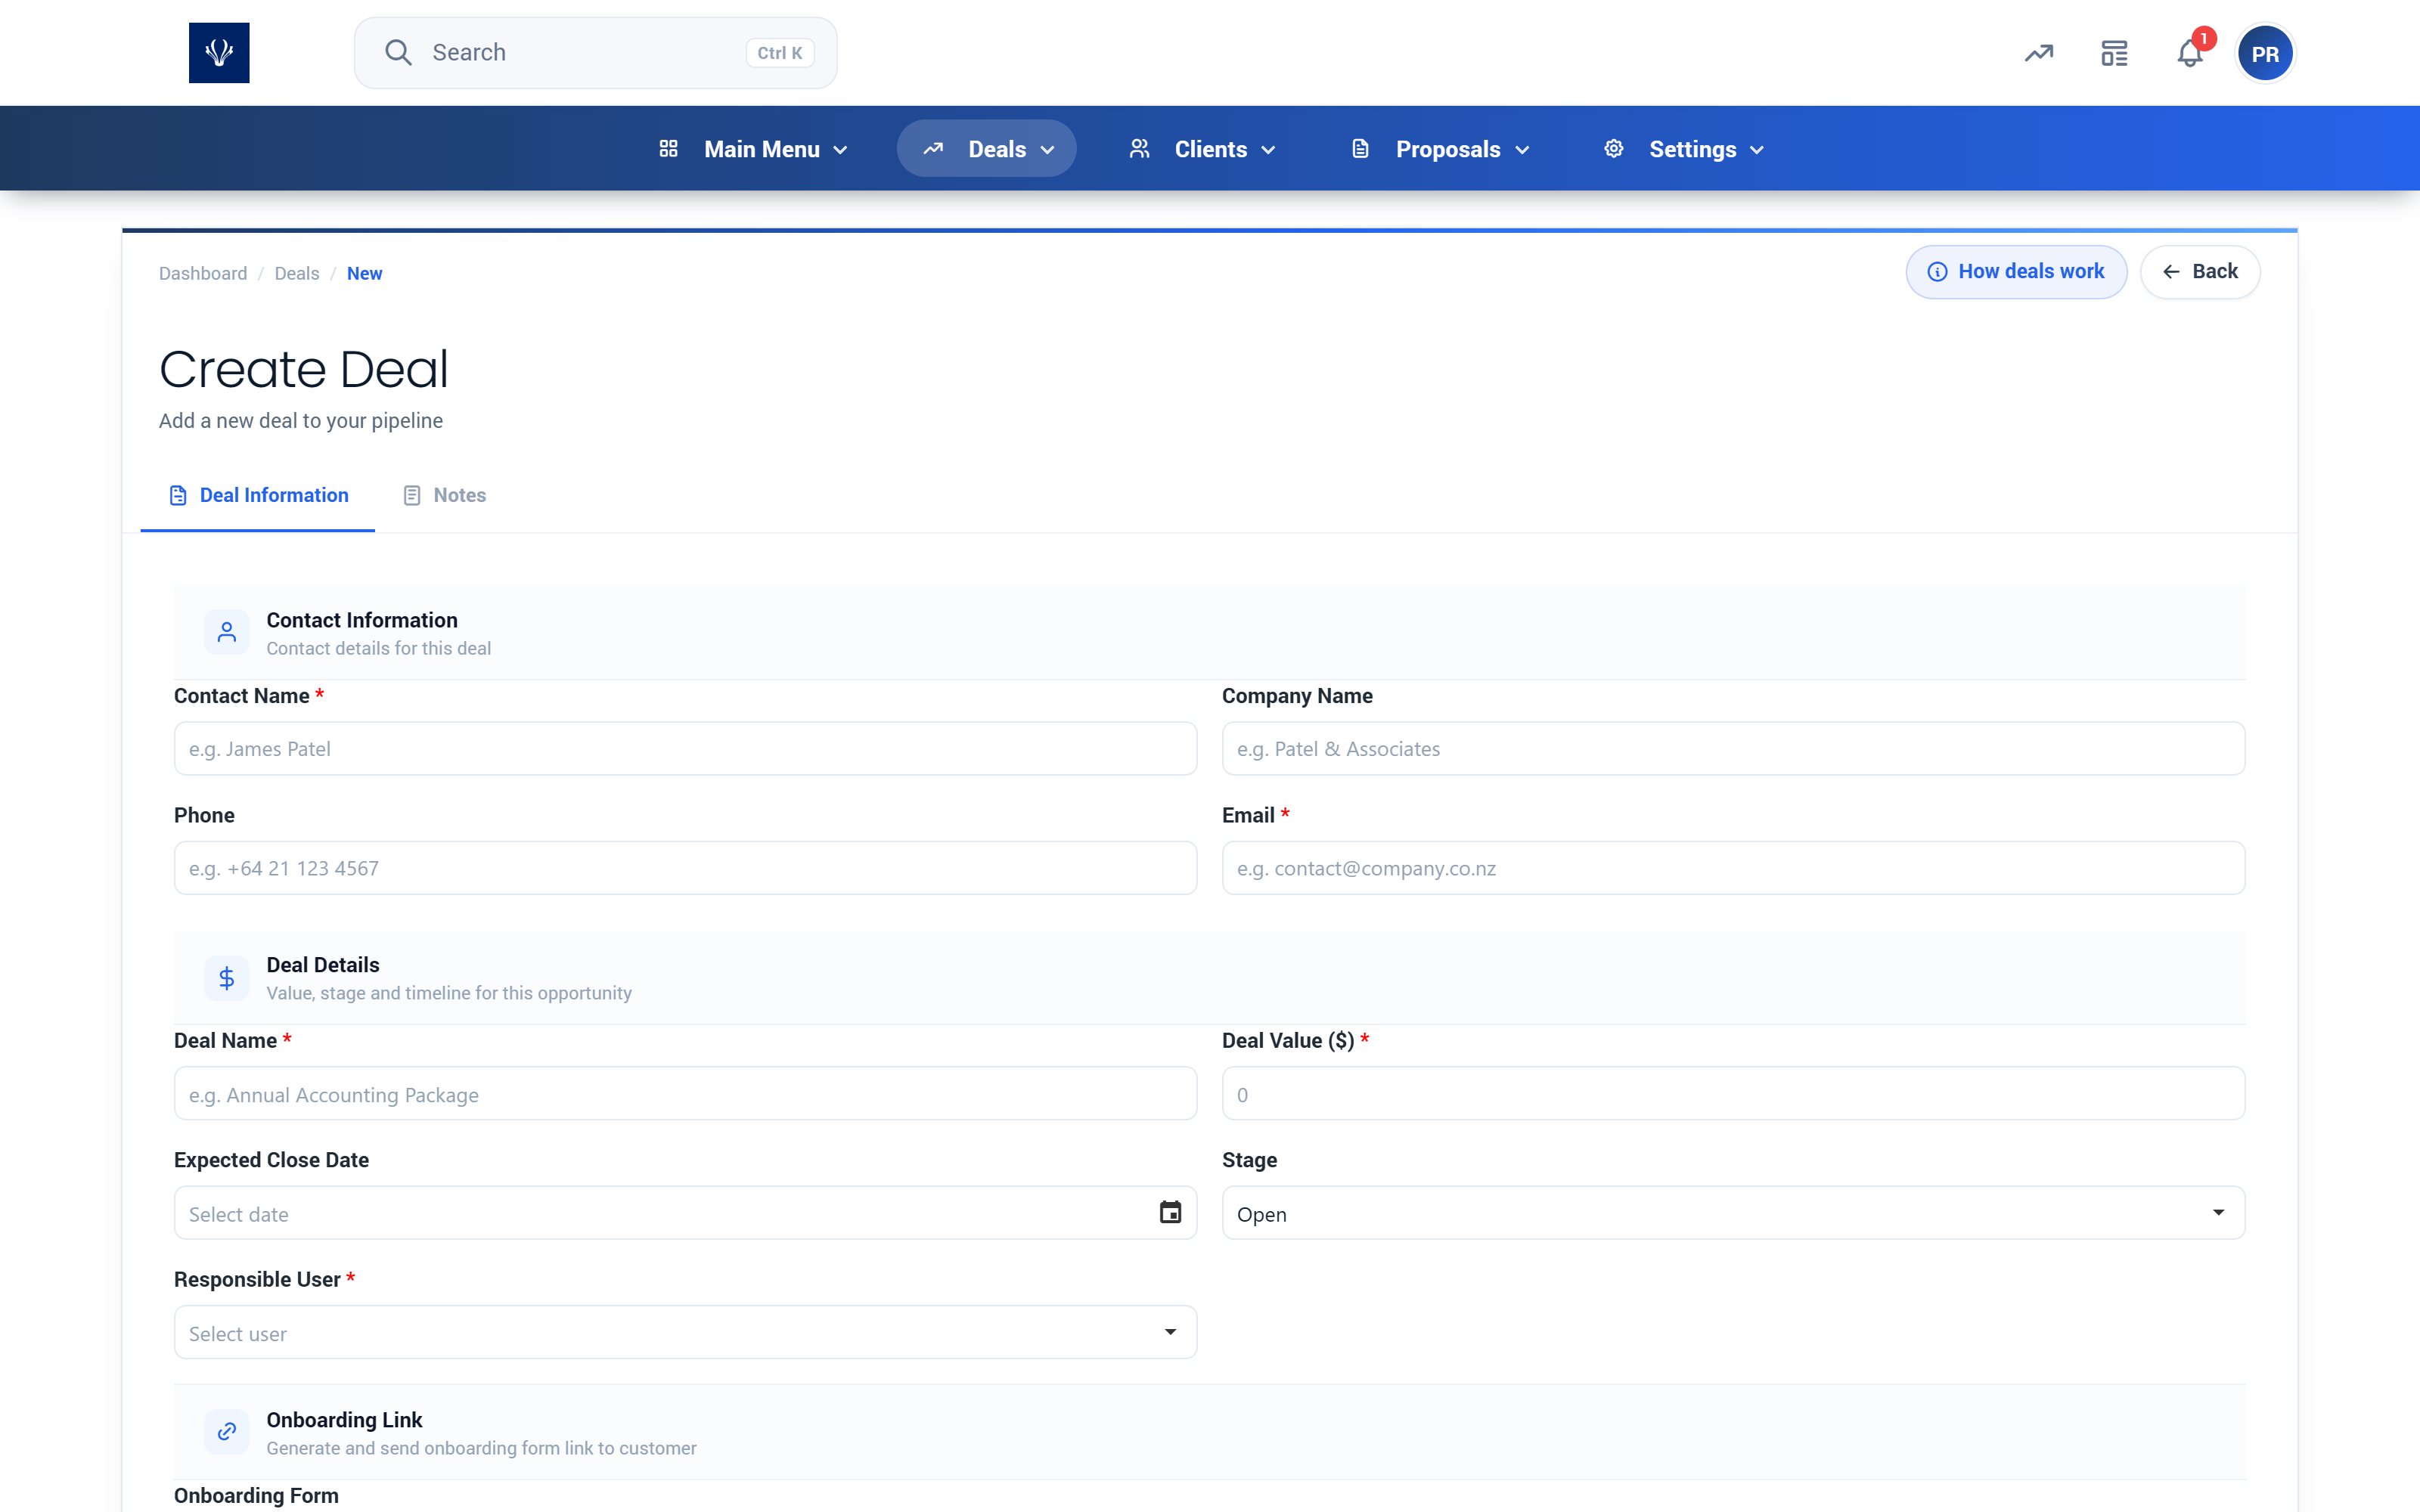Click the Proposals document icon in navbar
The image size is (2420, 1512).
[x=1360, y=149]
